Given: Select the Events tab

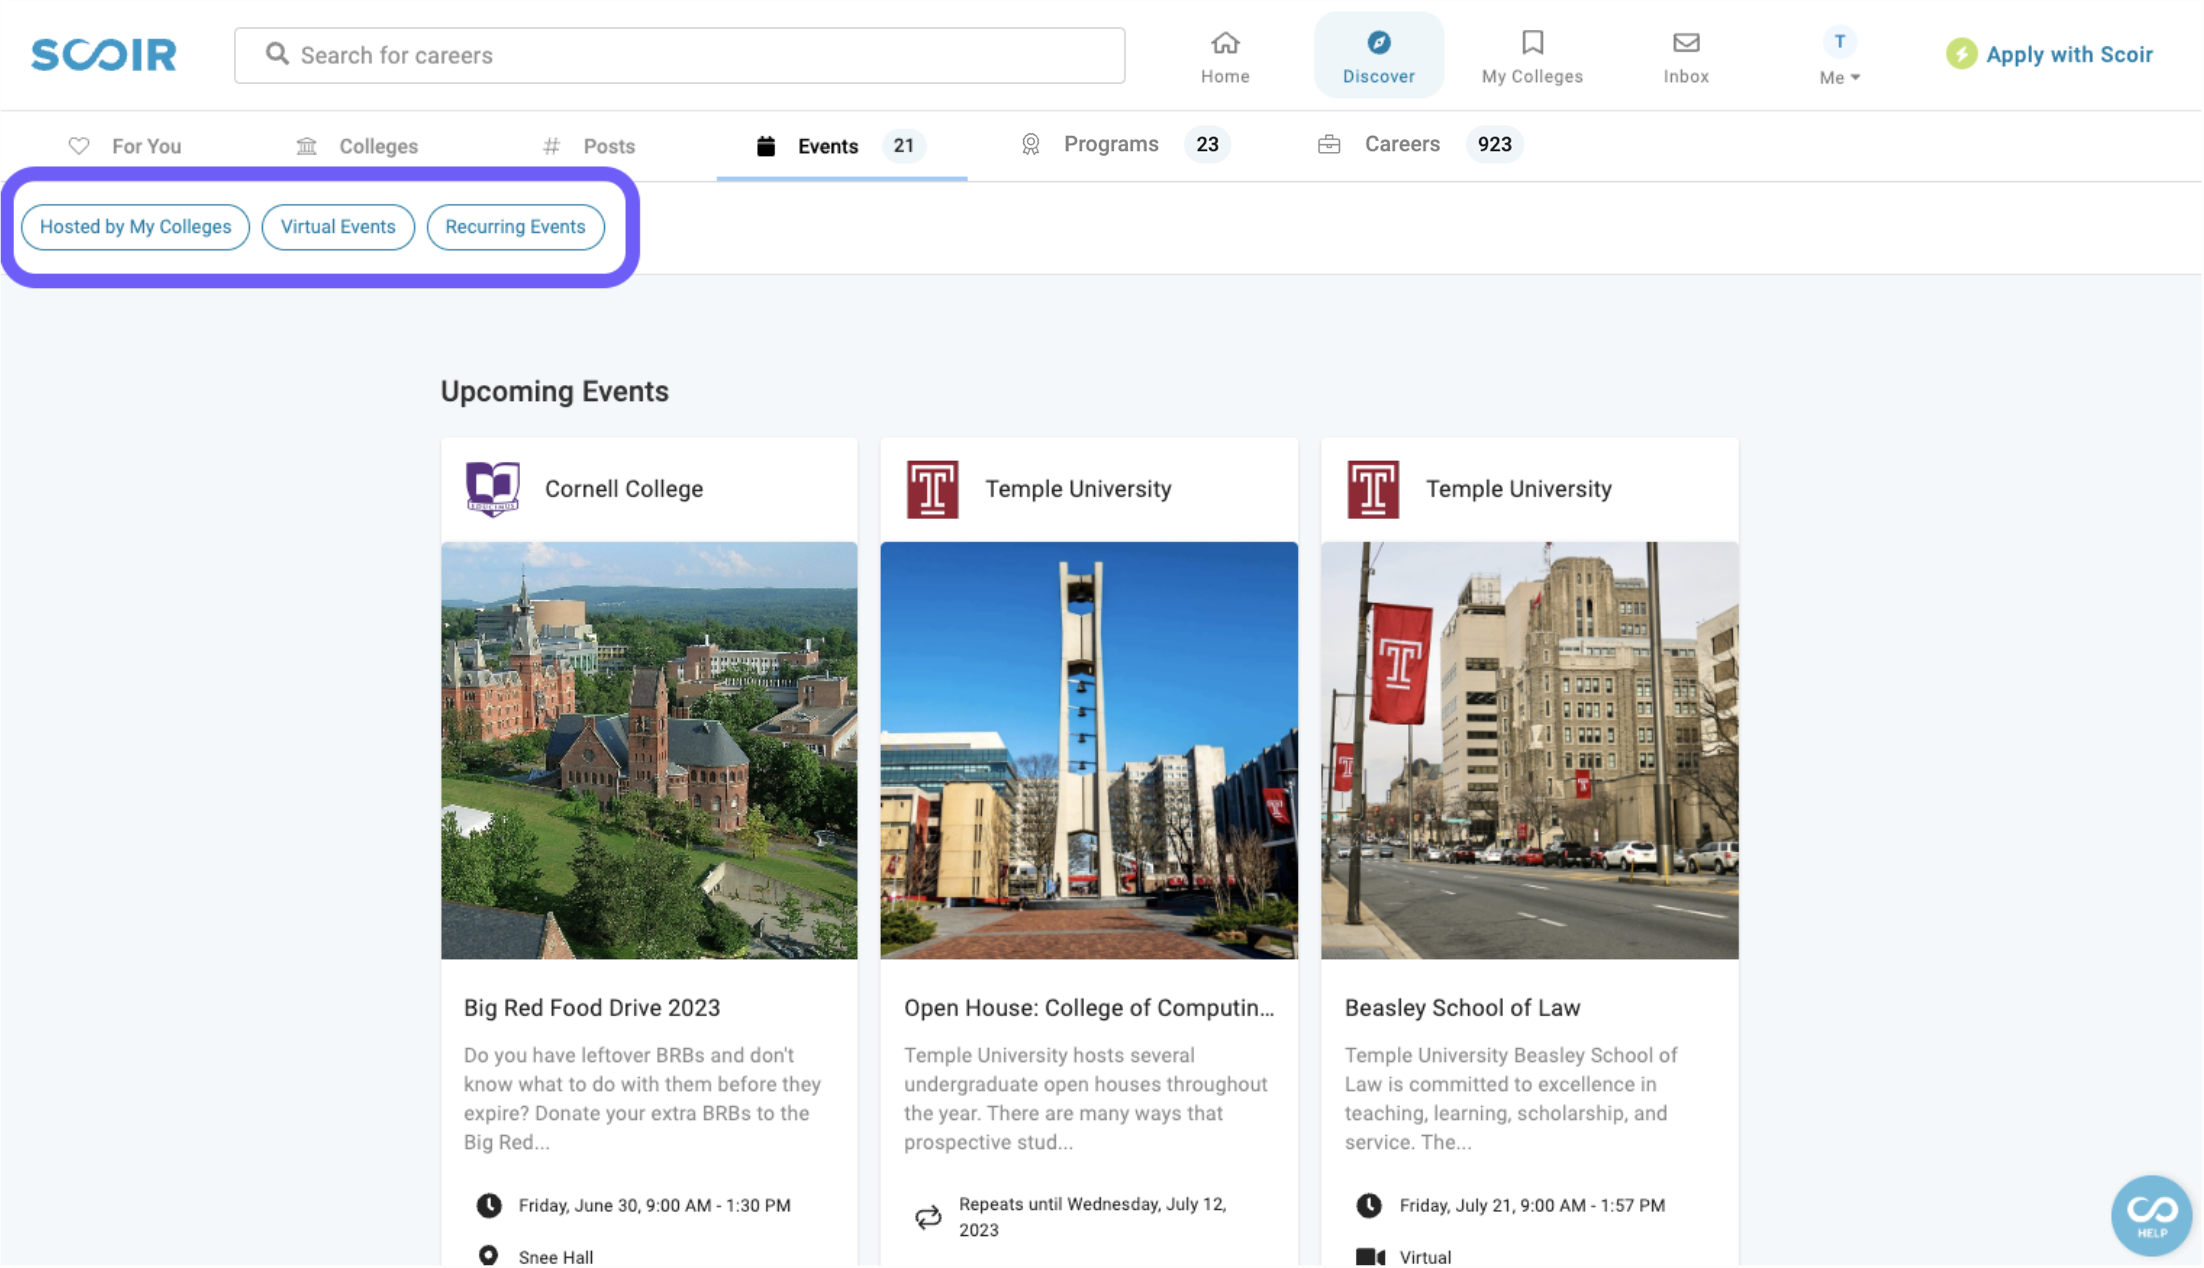Looking at the screenshot, I should click(842, 146).
